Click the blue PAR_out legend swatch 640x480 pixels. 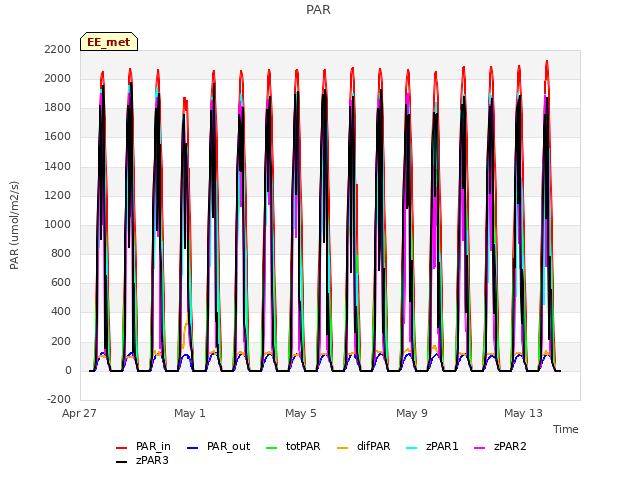point(192,448)
